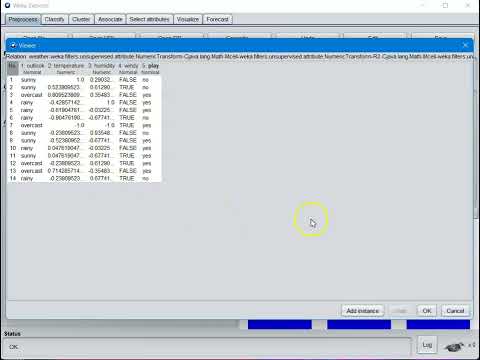Select humidity value -0.35483 in row 13
Screen dimensions: 480x360
[102, 171]
